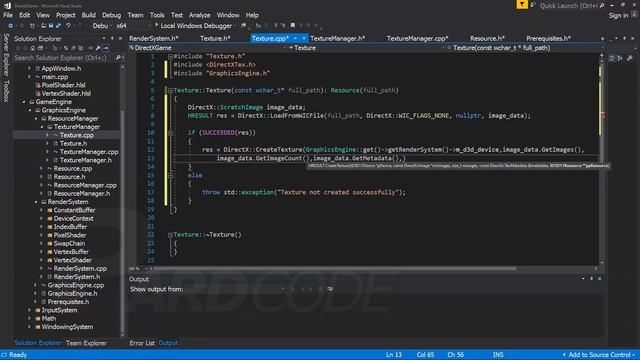Screen dimensions: 640x360
Task: Select Texture.h in Solution Explorer
Action: [x=73, y=144]
